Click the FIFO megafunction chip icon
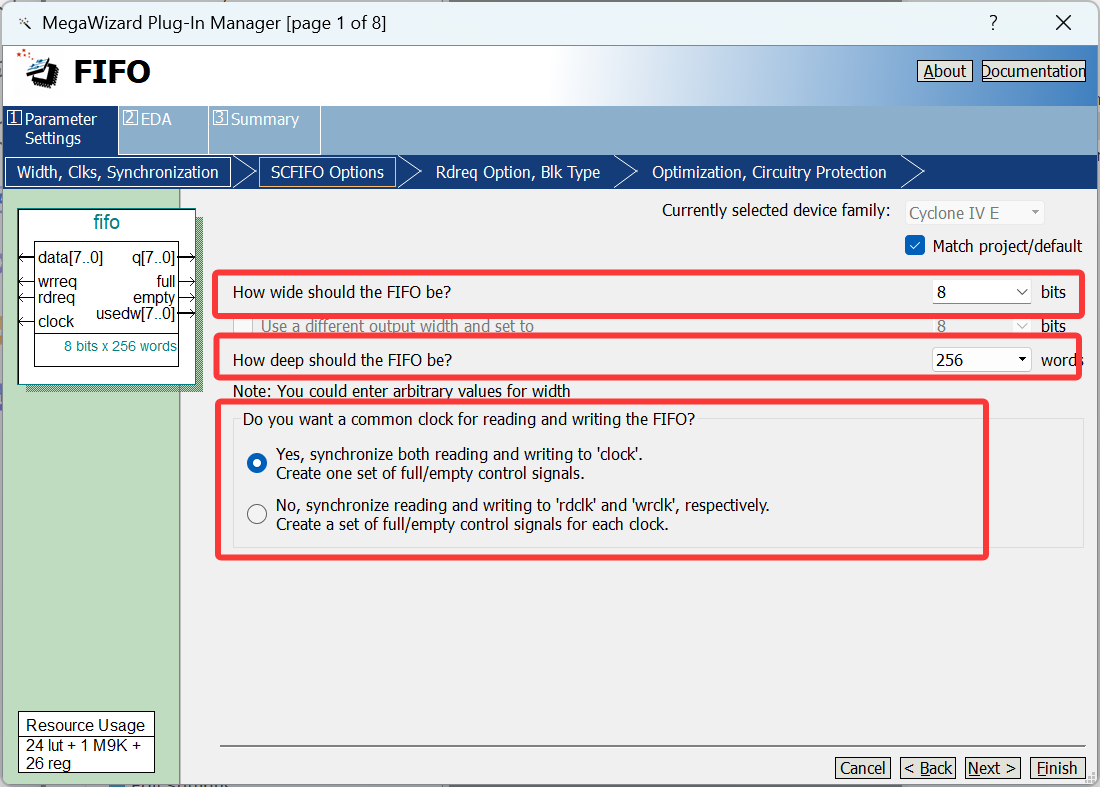Image resolution: width=1100 pixels, height=787 pixels. 41,70
